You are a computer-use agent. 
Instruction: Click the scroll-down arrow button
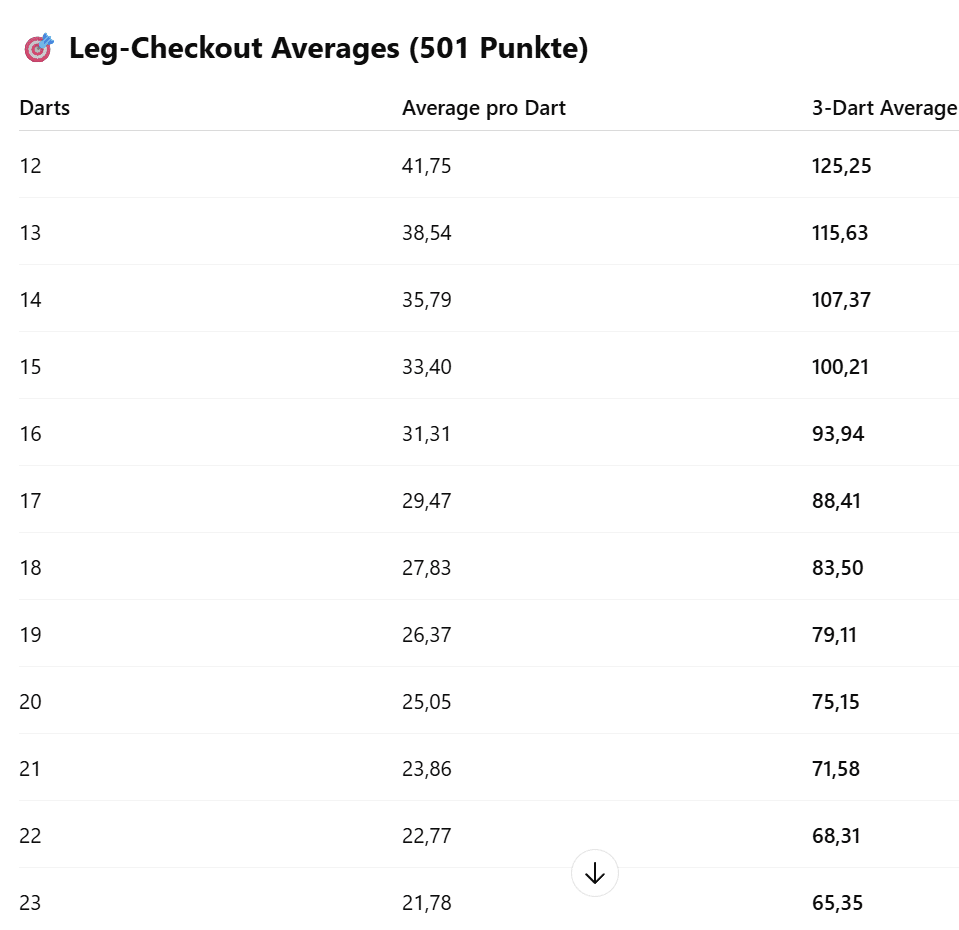click(x=595, y=873)
